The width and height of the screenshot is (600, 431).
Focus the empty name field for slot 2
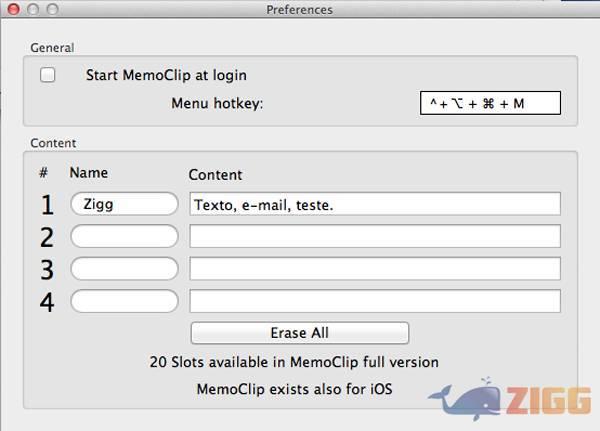click(x=124, y=236)
